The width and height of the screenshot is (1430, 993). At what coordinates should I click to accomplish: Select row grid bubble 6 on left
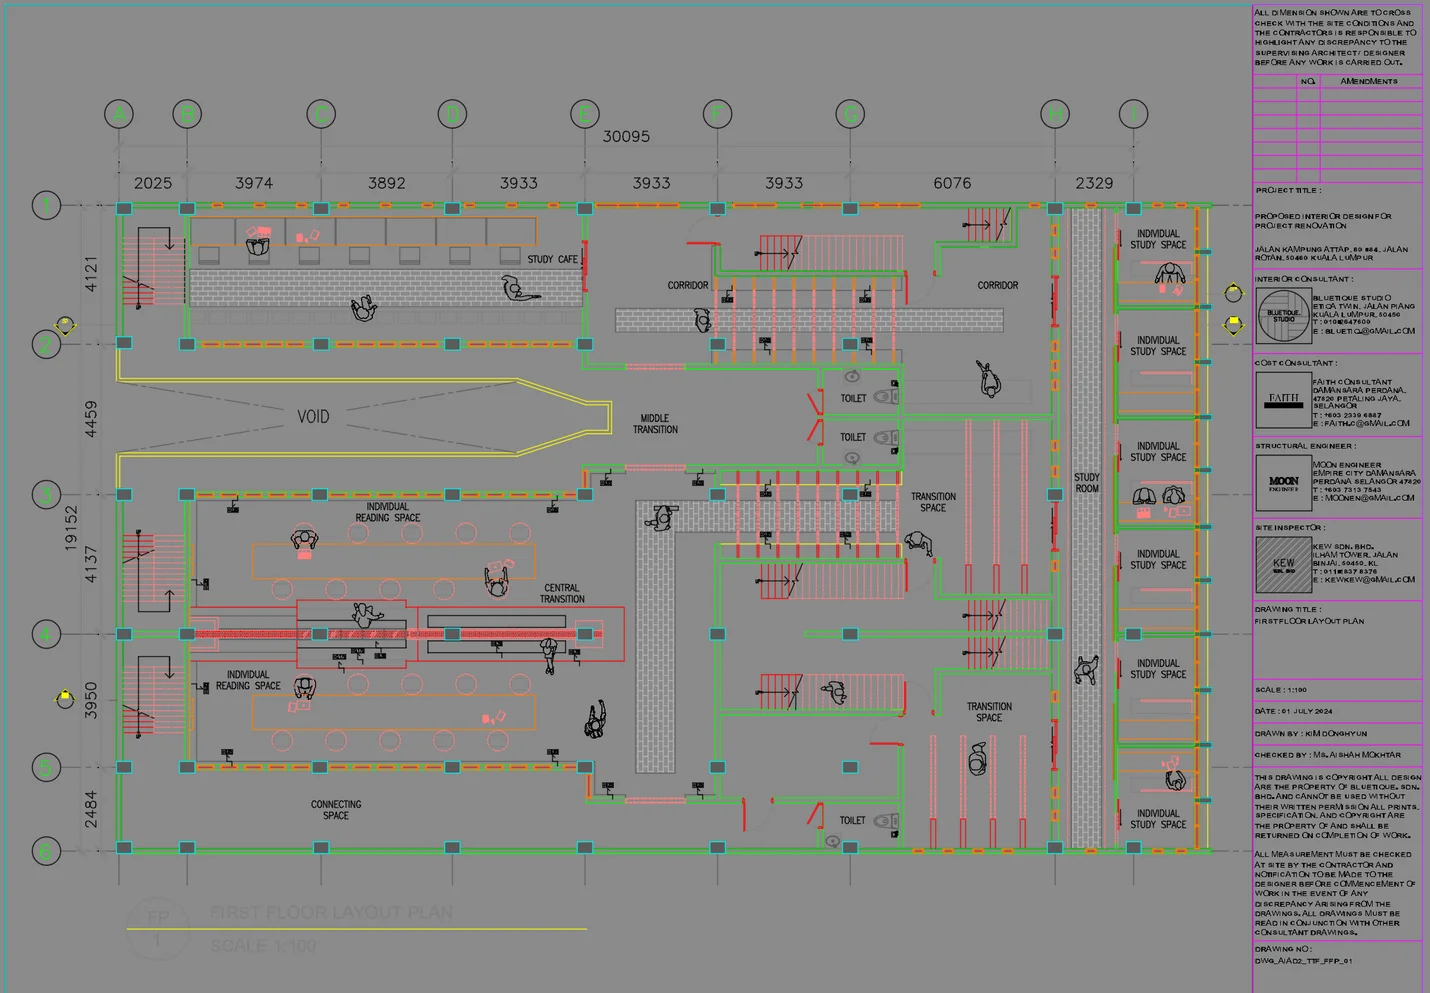tap(46, 852)
